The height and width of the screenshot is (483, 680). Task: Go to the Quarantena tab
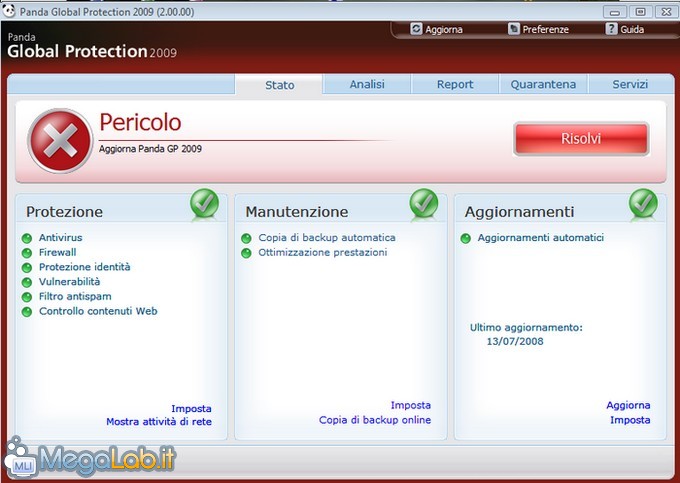coord(543,85)
